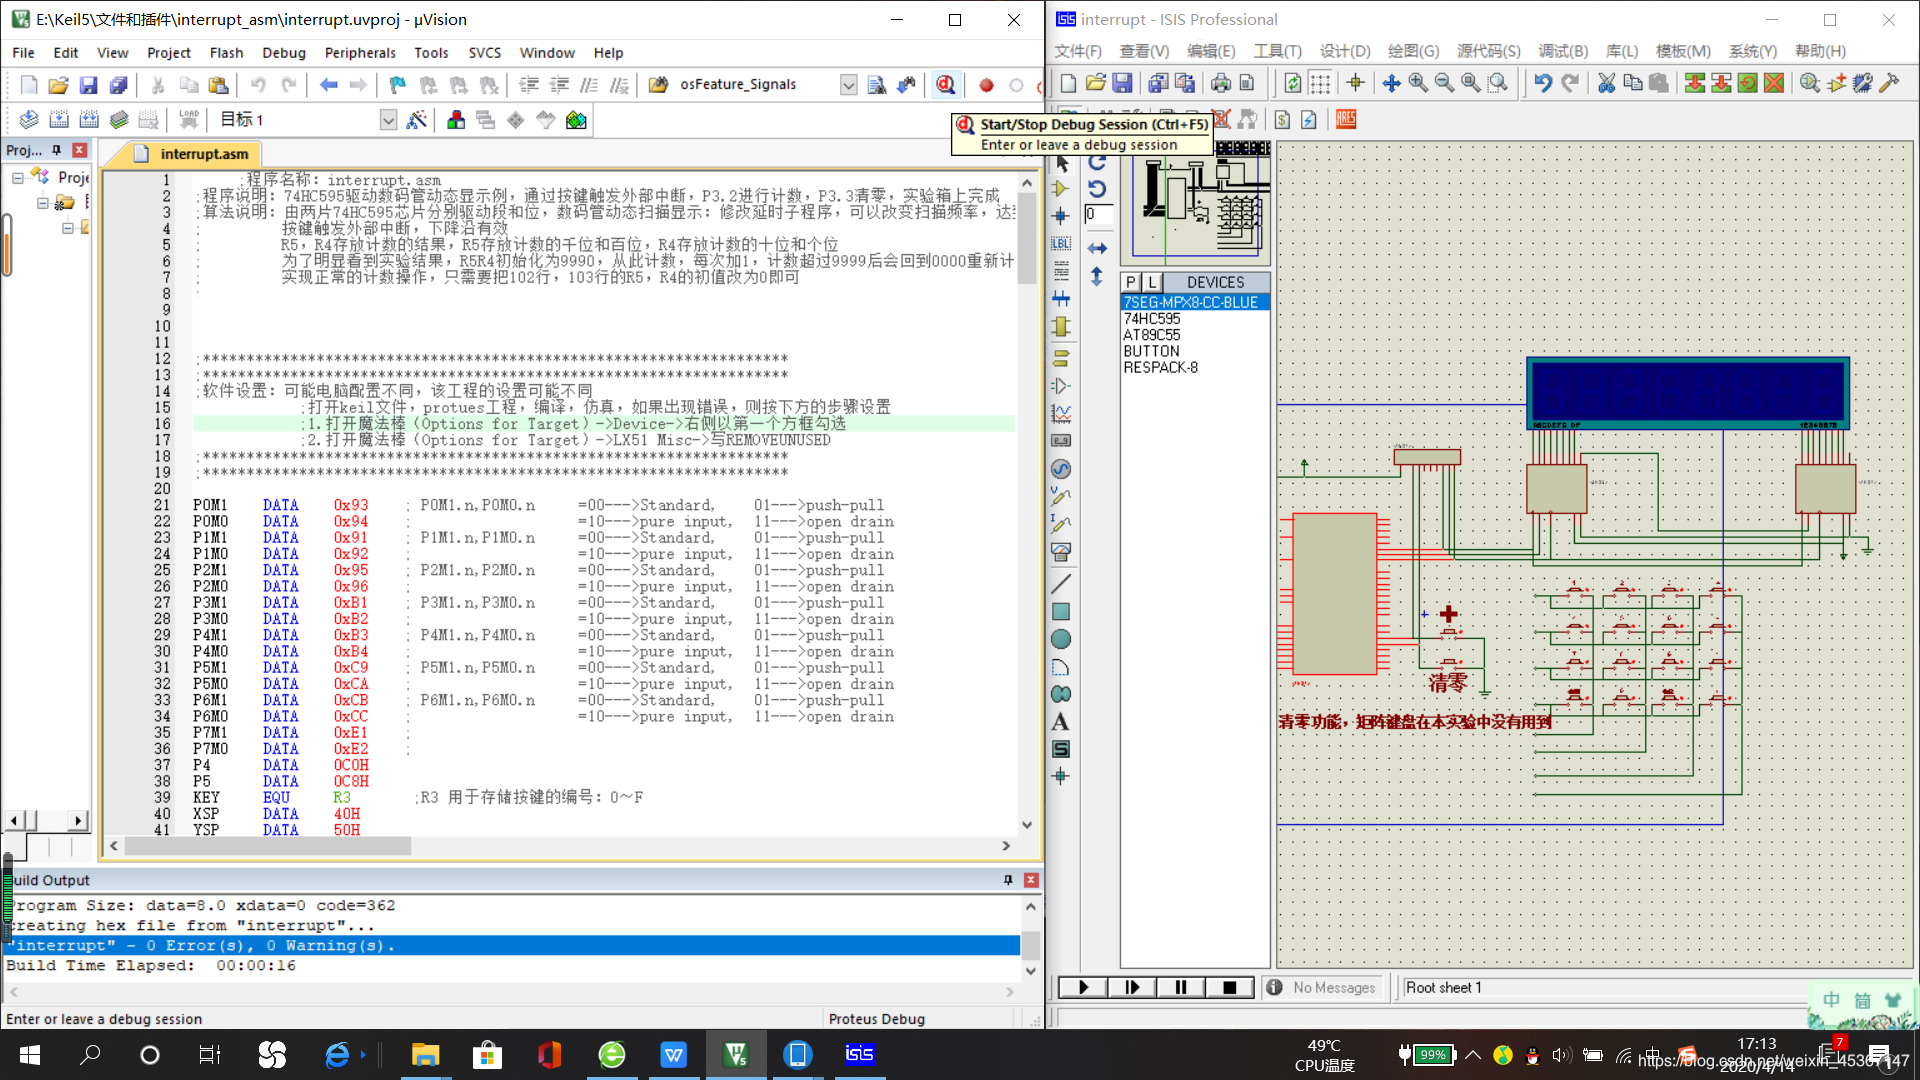Click Keil Rebuild all target files icon
1920x1080 pixels.
pyautogui.click(x=89, y=120)
